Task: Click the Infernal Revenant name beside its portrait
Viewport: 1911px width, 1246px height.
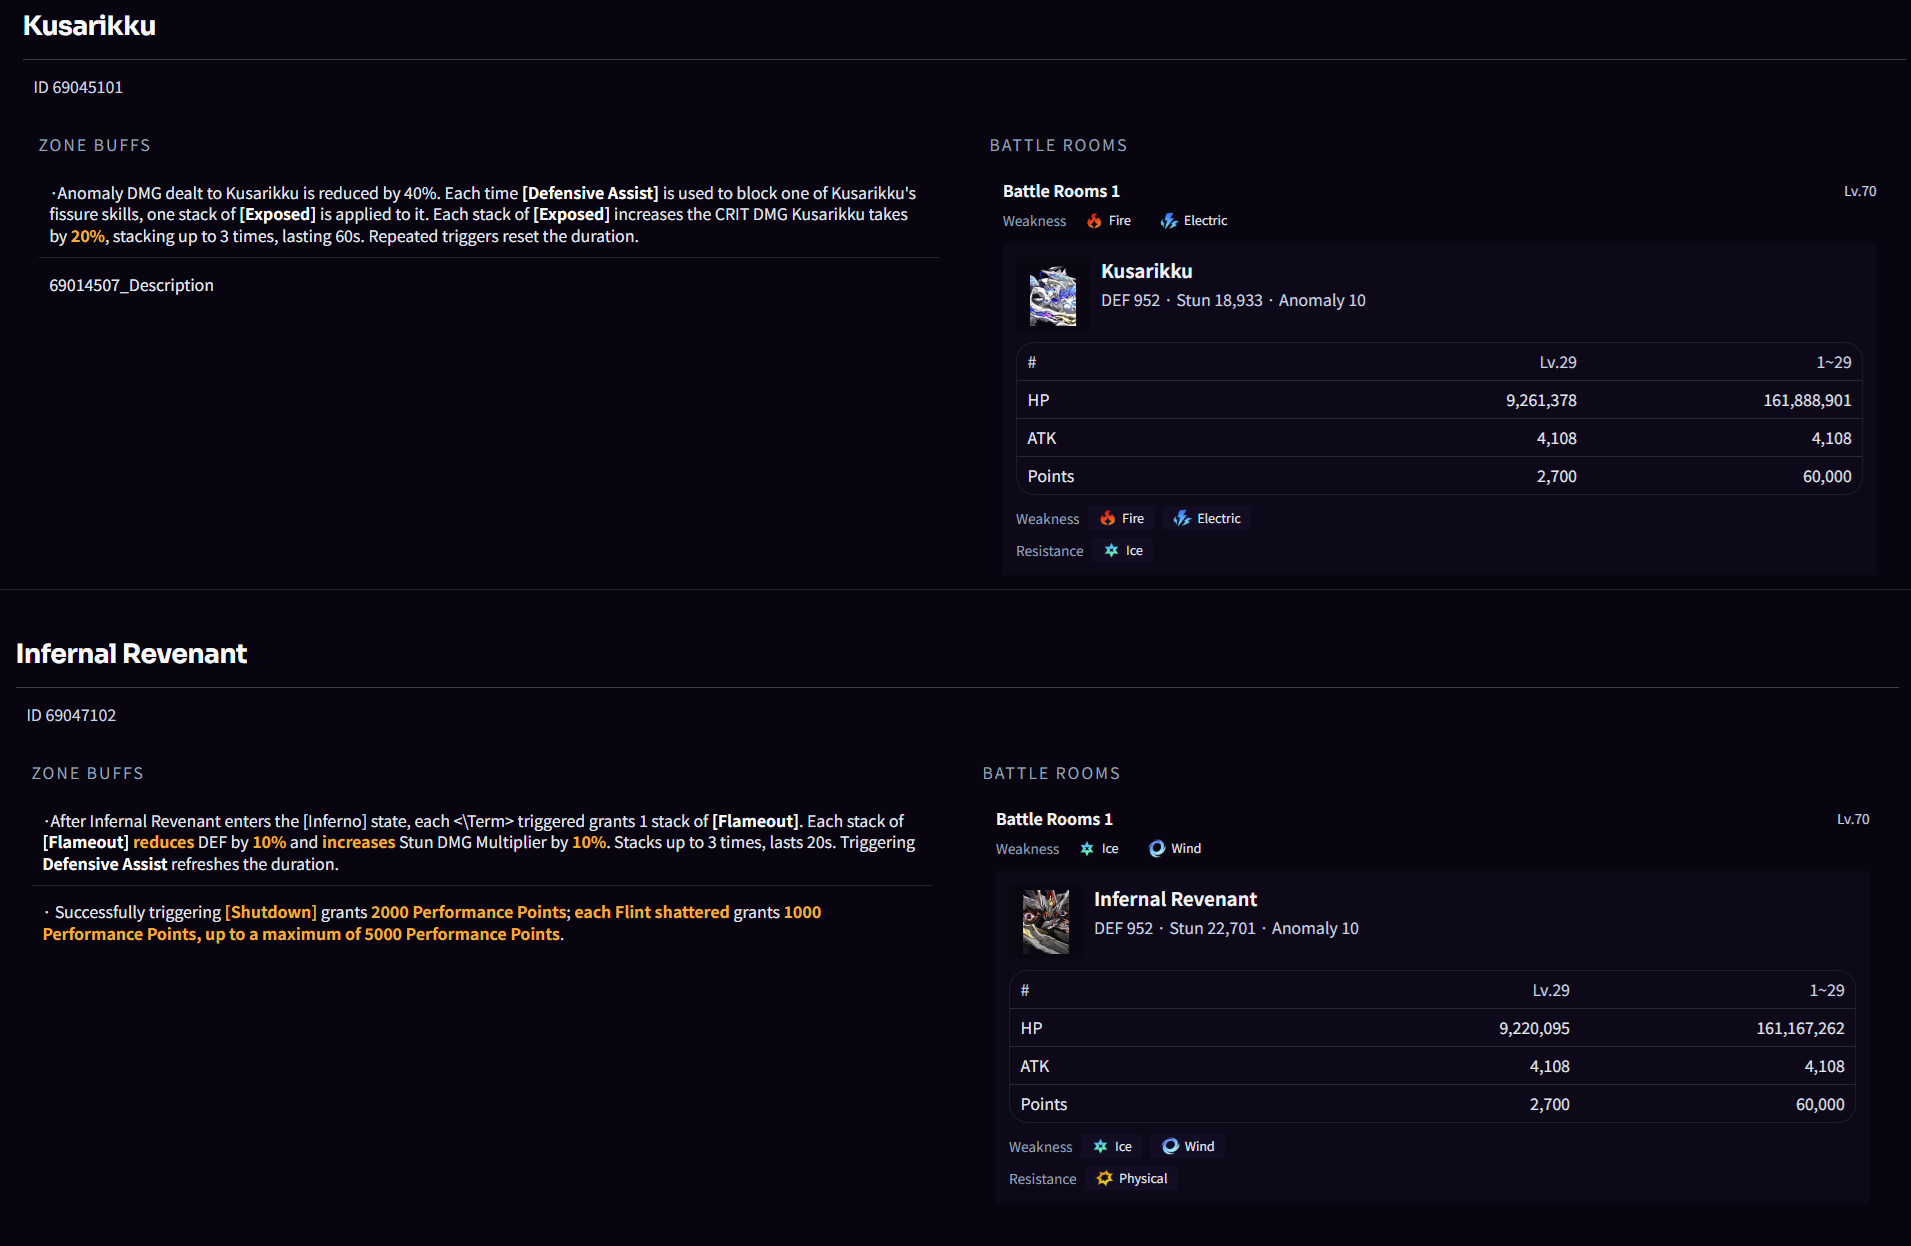Action: pos(1175,900)
